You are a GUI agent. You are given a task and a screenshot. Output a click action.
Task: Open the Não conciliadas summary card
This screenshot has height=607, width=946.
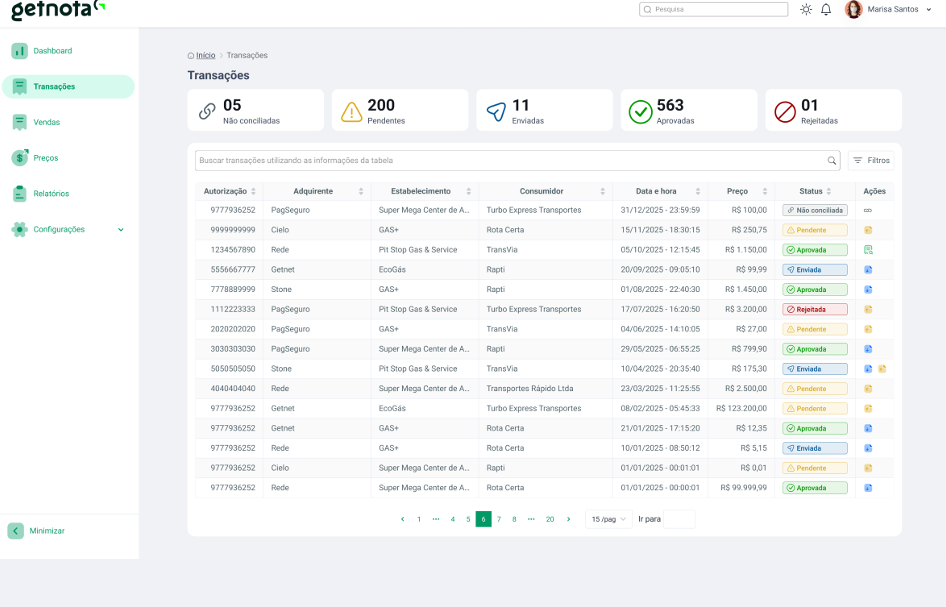[256, 110]
